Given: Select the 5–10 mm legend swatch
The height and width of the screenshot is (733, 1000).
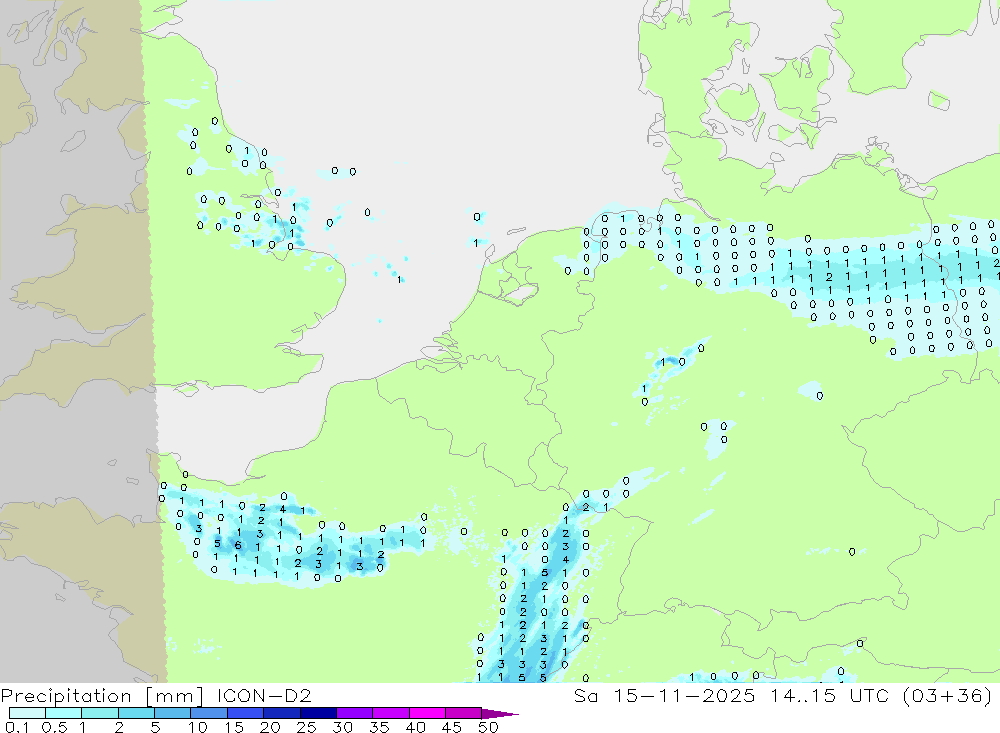Looking at the screenshot, I should point(172,713).
